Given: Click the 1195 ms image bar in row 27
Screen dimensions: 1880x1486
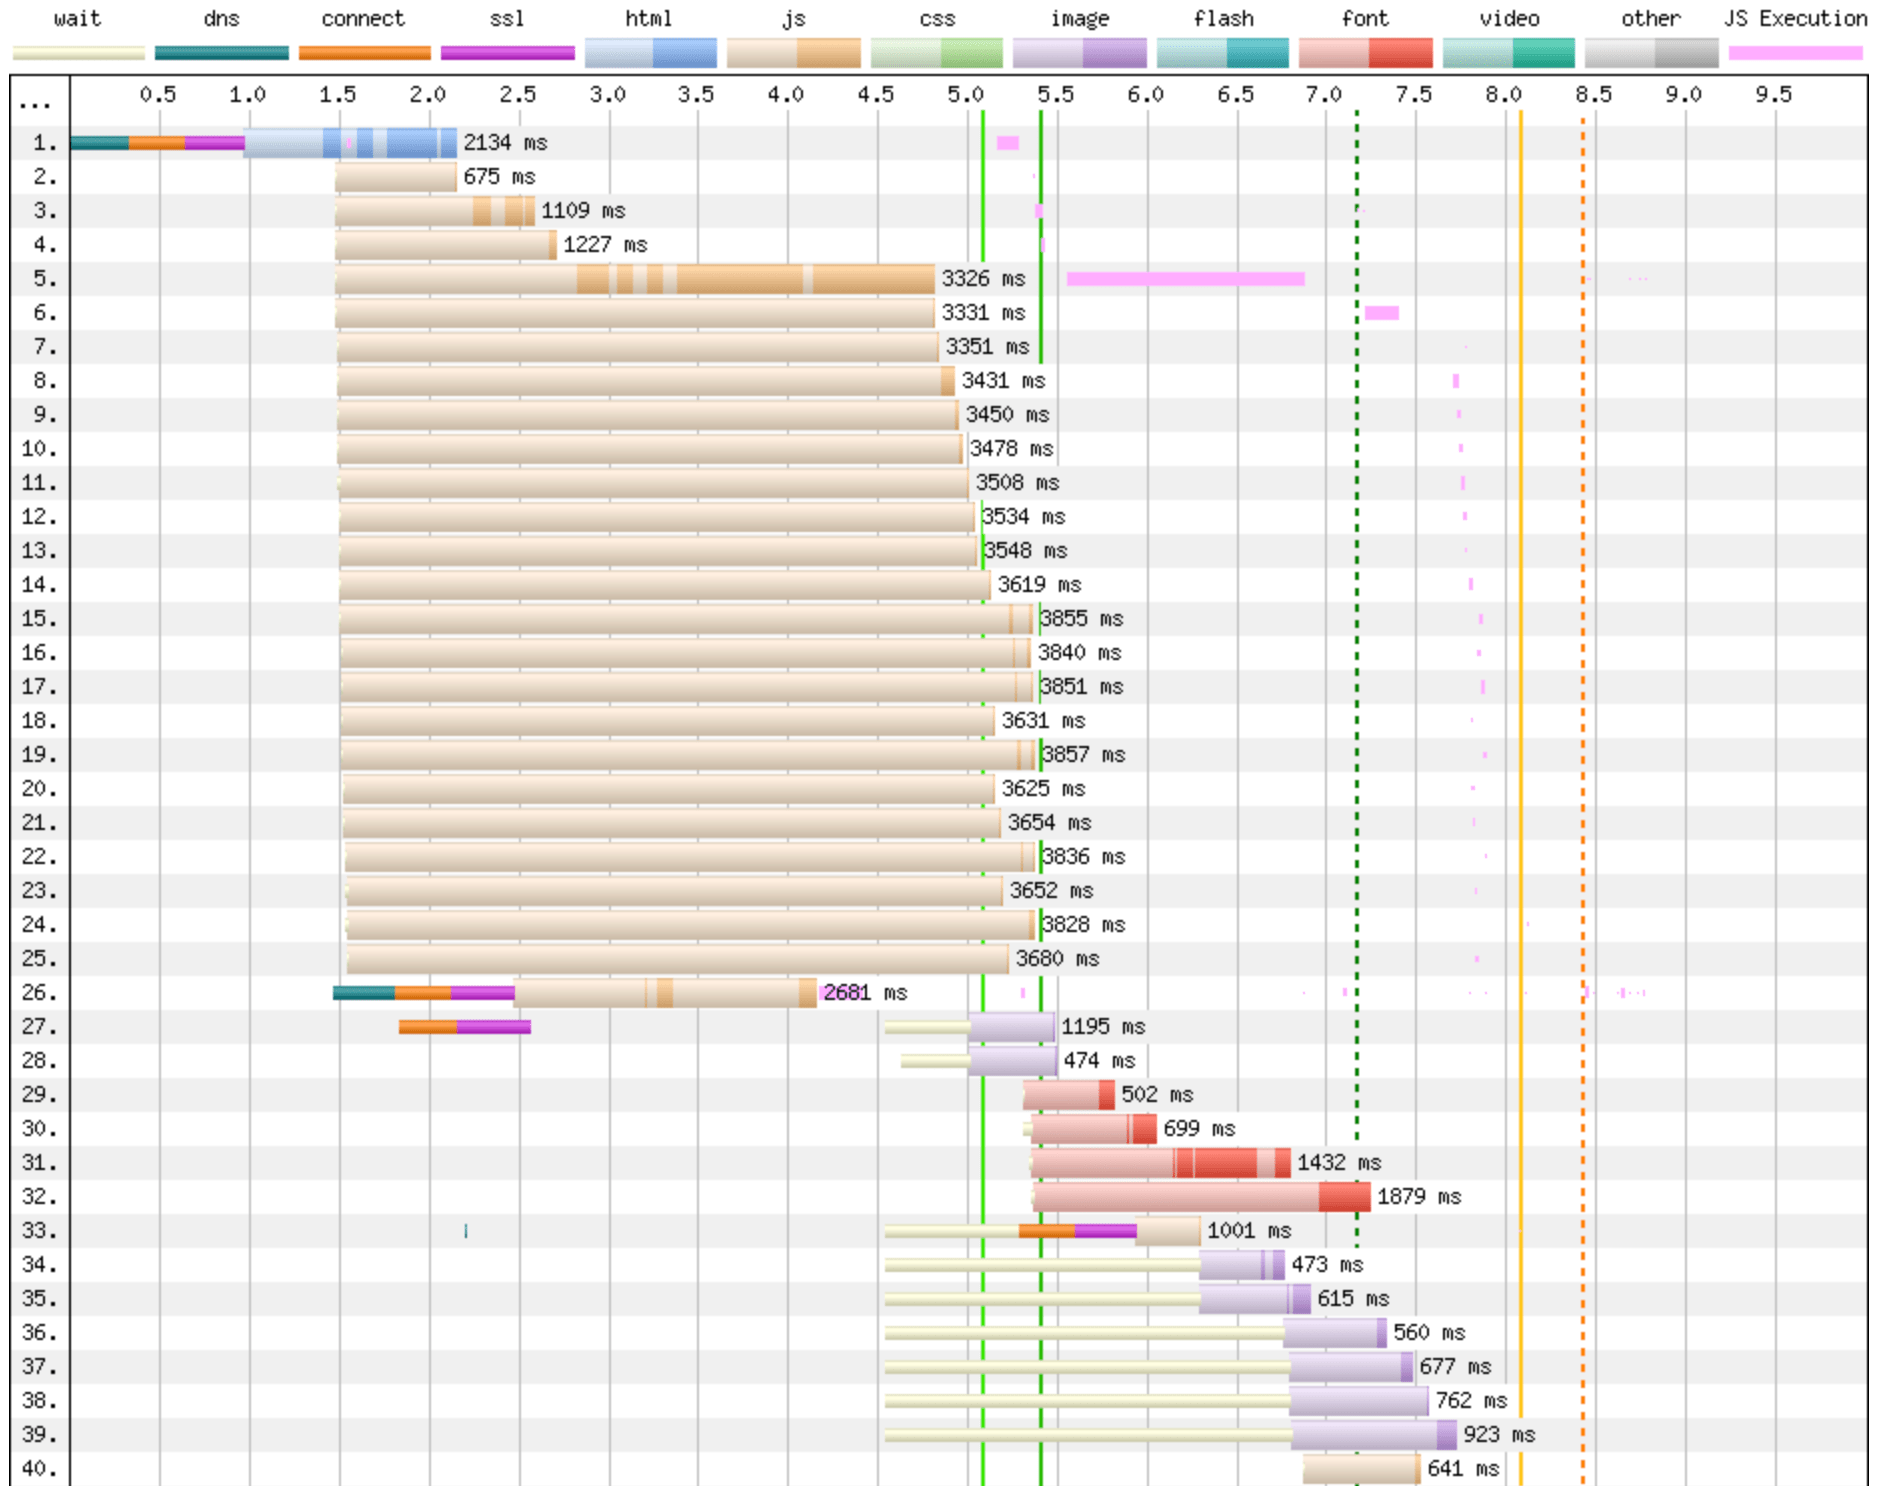Looking at the screenshot, I should pos(1011,1027).
